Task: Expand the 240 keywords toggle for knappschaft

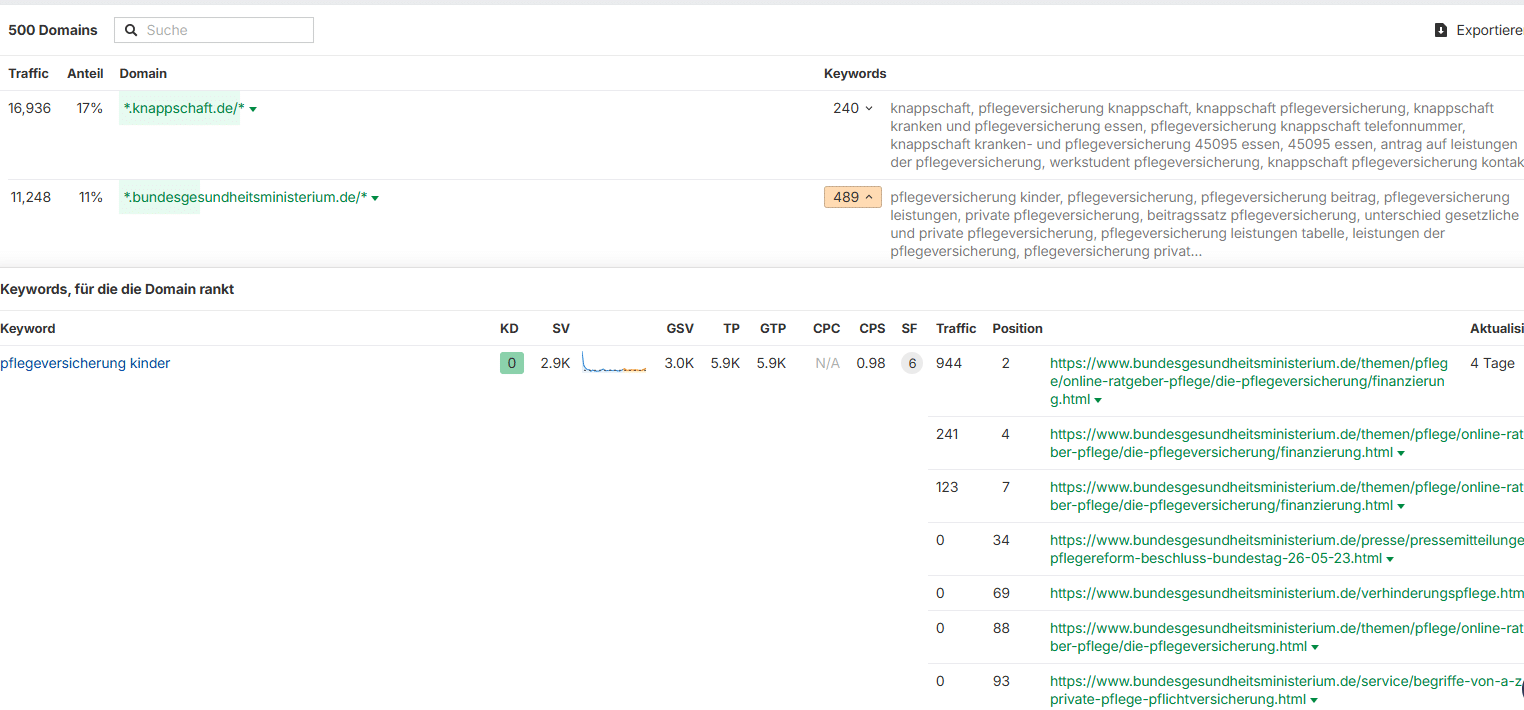Action: (x=853, y=108)
